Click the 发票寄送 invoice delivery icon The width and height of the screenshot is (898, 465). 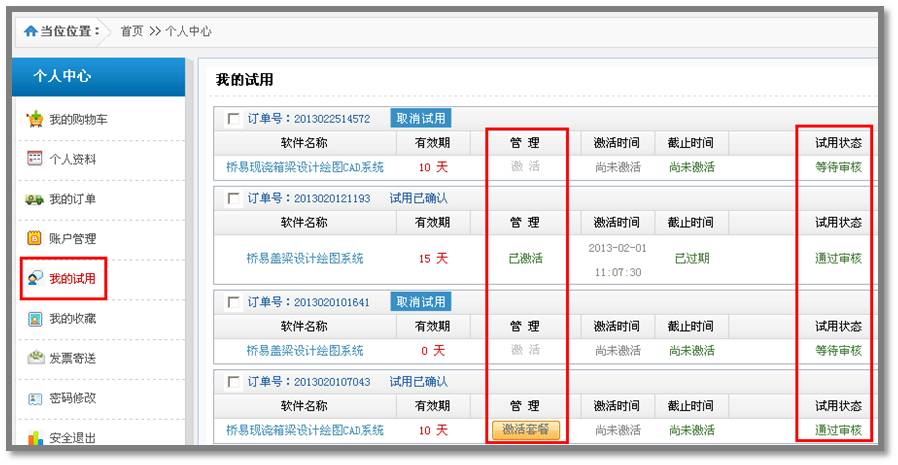click(35, 358)
